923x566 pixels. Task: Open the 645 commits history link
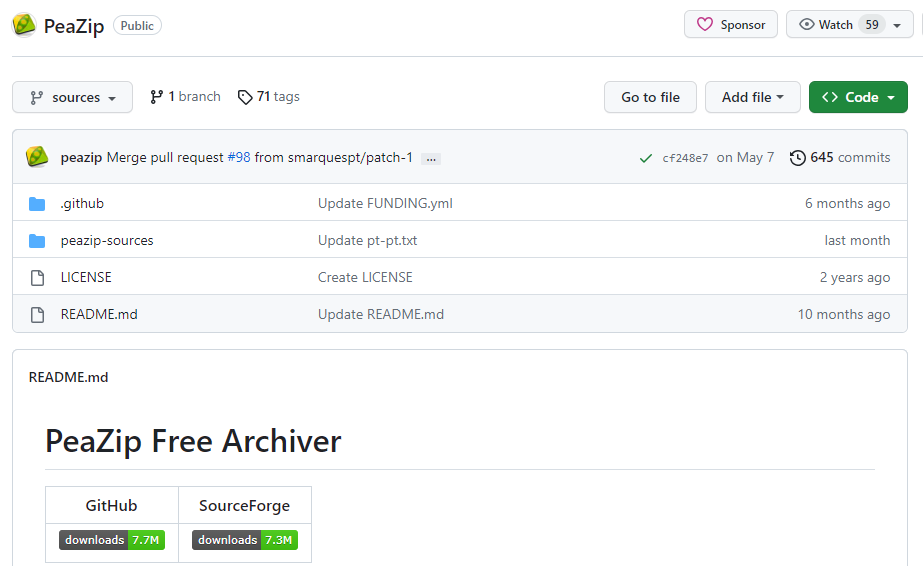point(840,158)
